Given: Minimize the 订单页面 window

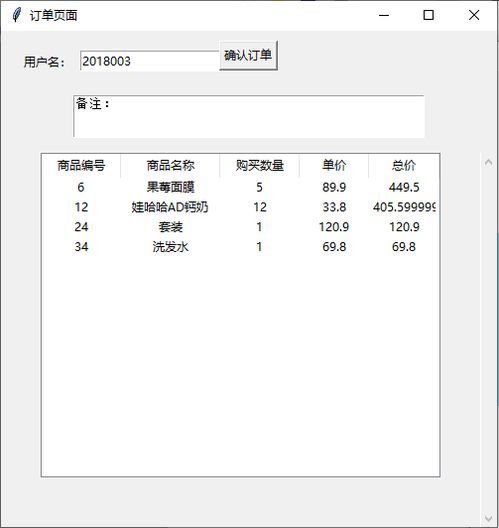Looking at the screenshot, I should pyautogui.click(x=384, y=15).
